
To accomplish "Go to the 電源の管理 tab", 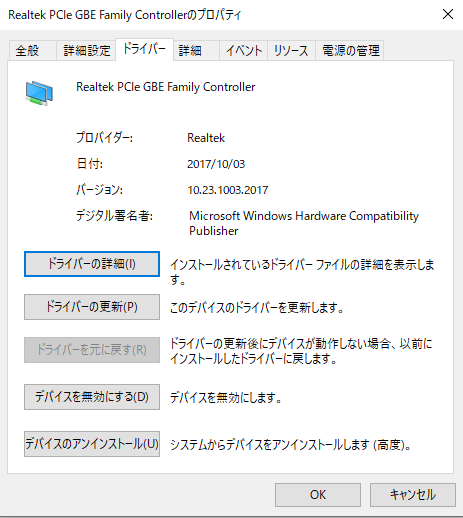I will click(x=350, y=51).
